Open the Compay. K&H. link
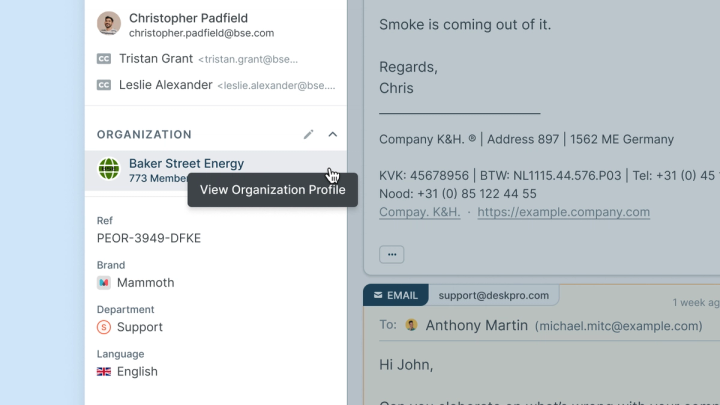The width and height of the screenshot is (720, 405). 419,212
